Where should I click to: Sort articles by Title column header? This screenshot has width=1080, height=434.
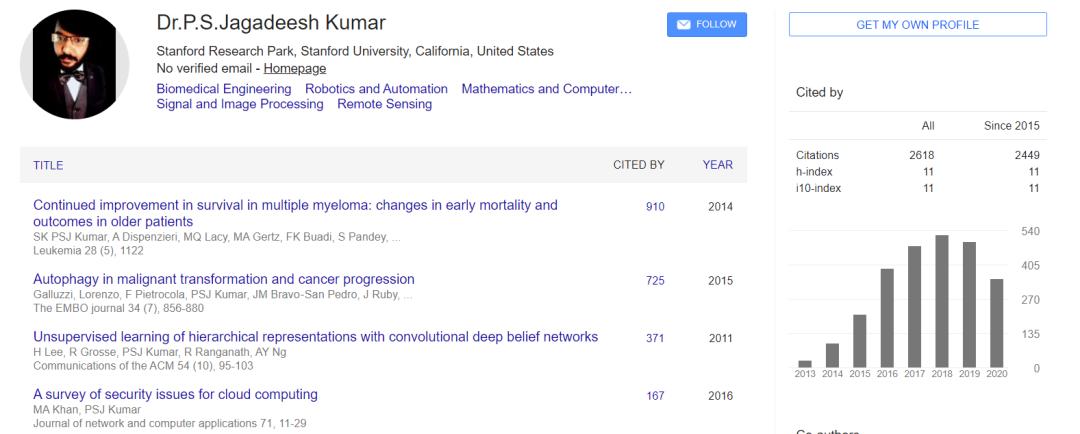49,165
